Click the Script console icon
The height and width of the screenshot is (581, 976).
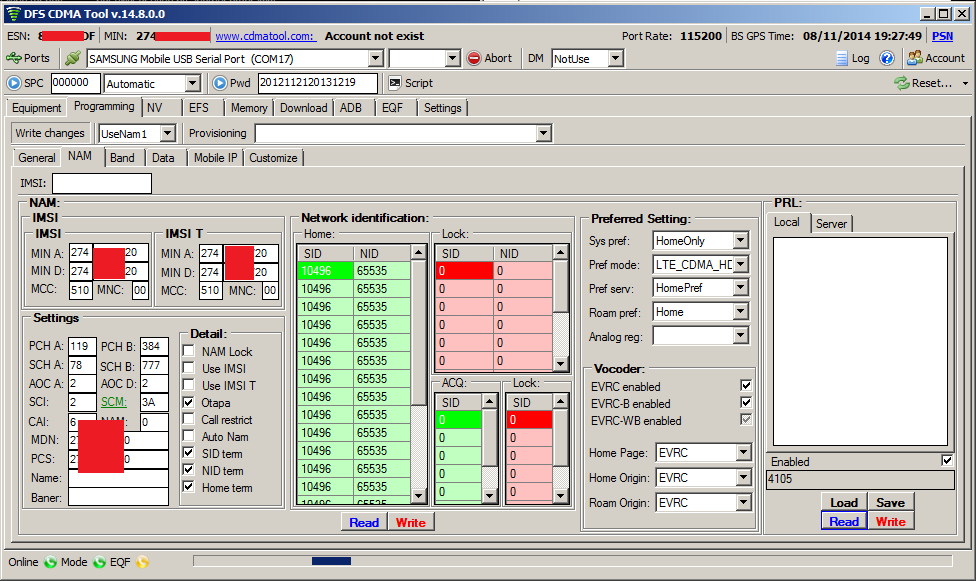coord(395,83)
